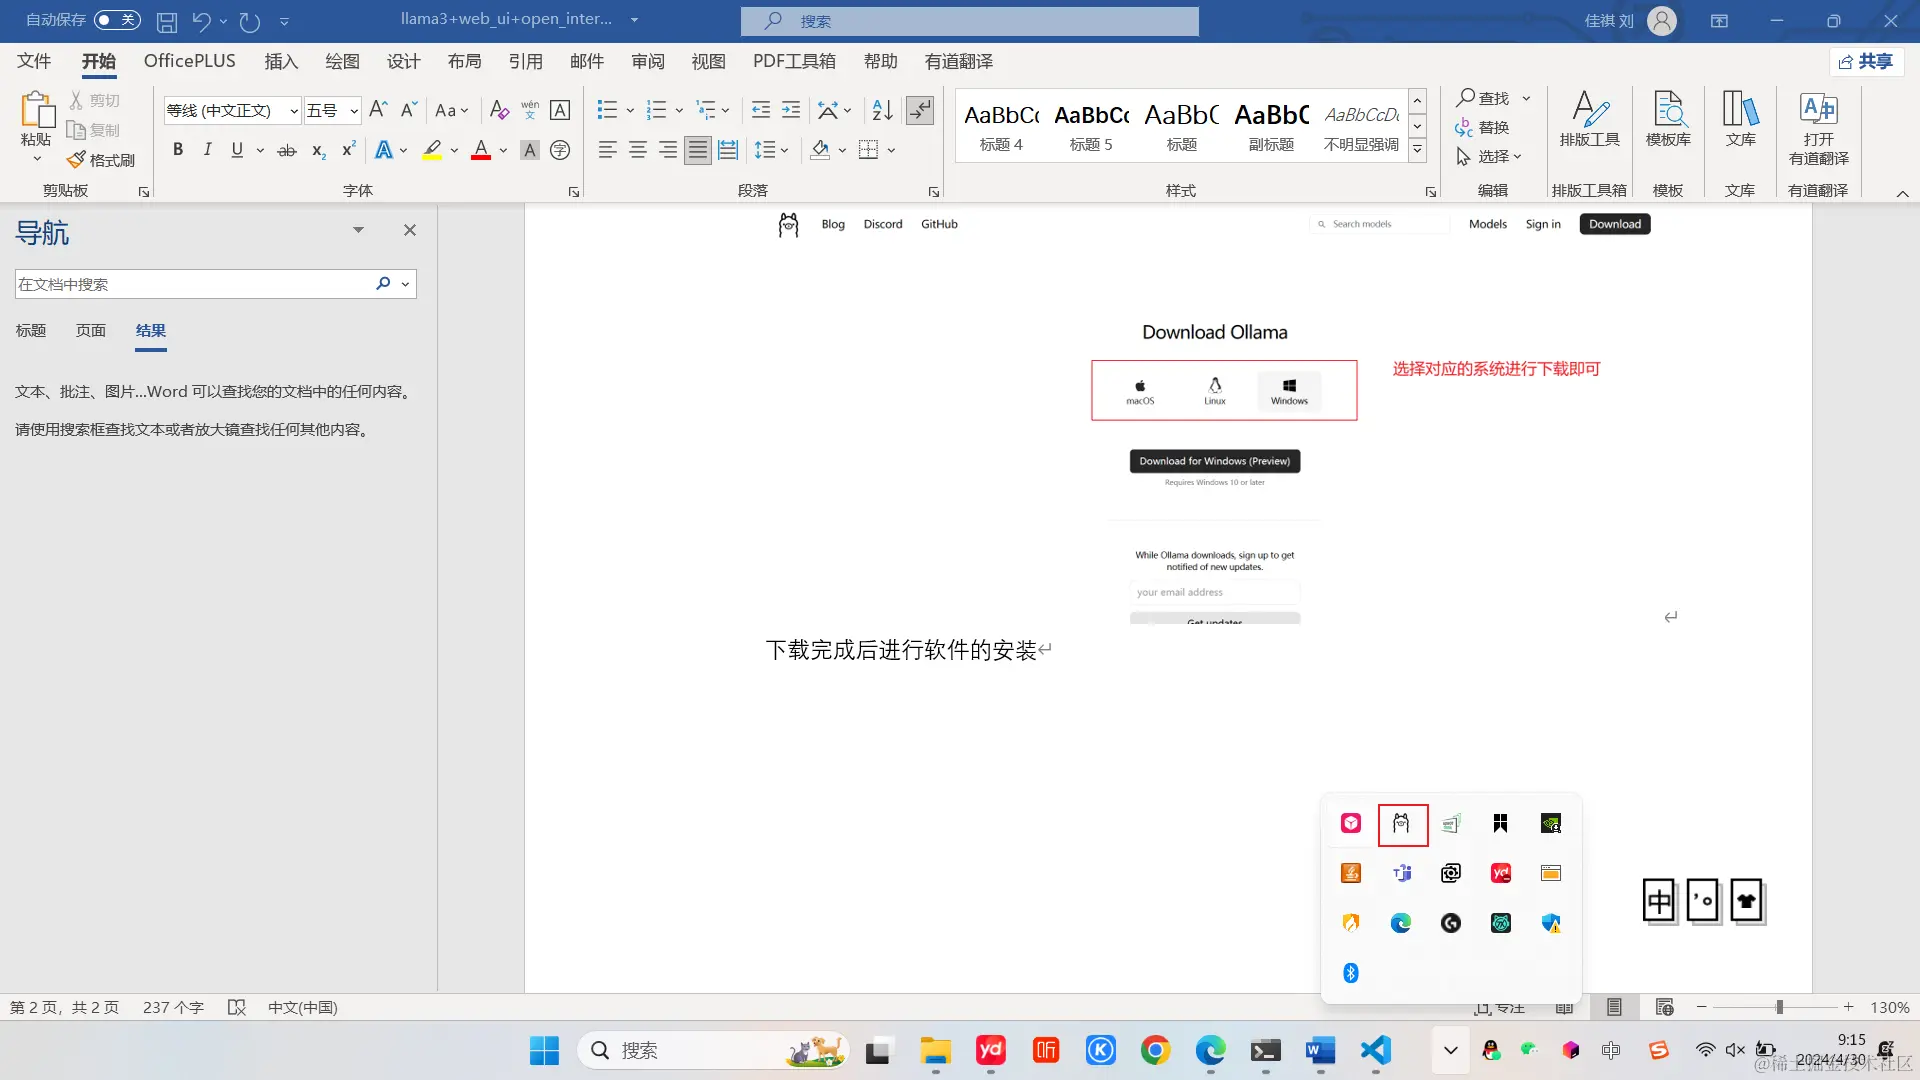Click the zoom slider handle
Viewport: 1920px width, 1080px height.
1779,1007
